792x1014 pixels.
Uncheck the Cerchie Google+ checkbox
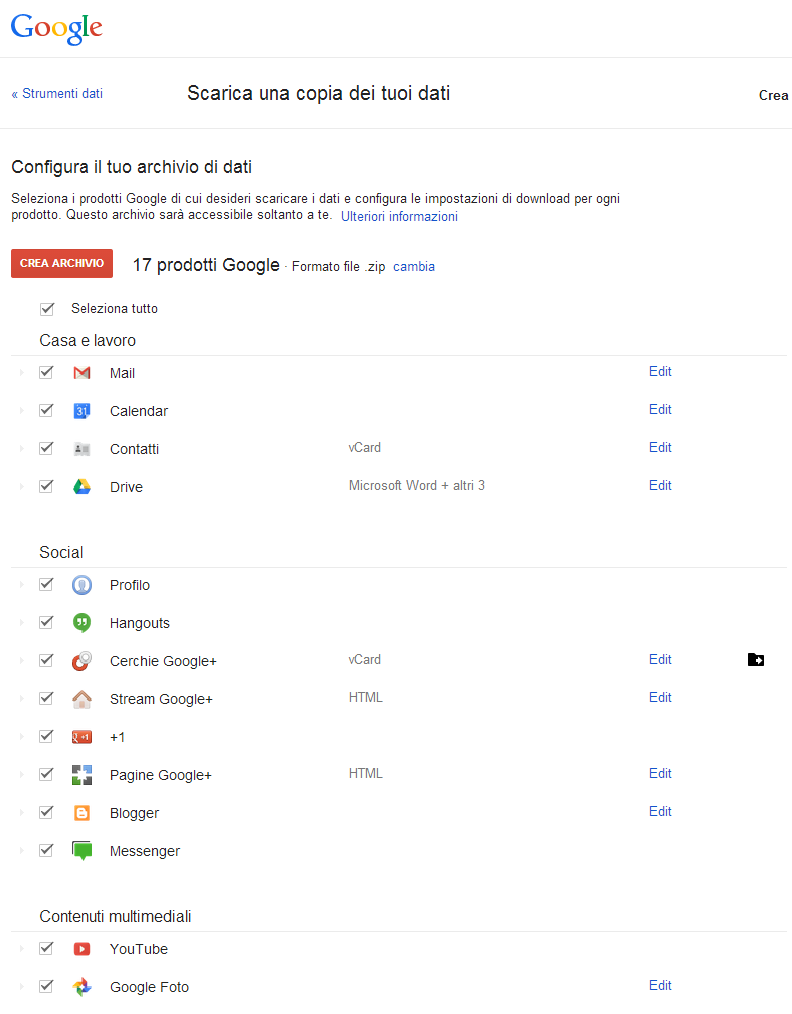46,660
